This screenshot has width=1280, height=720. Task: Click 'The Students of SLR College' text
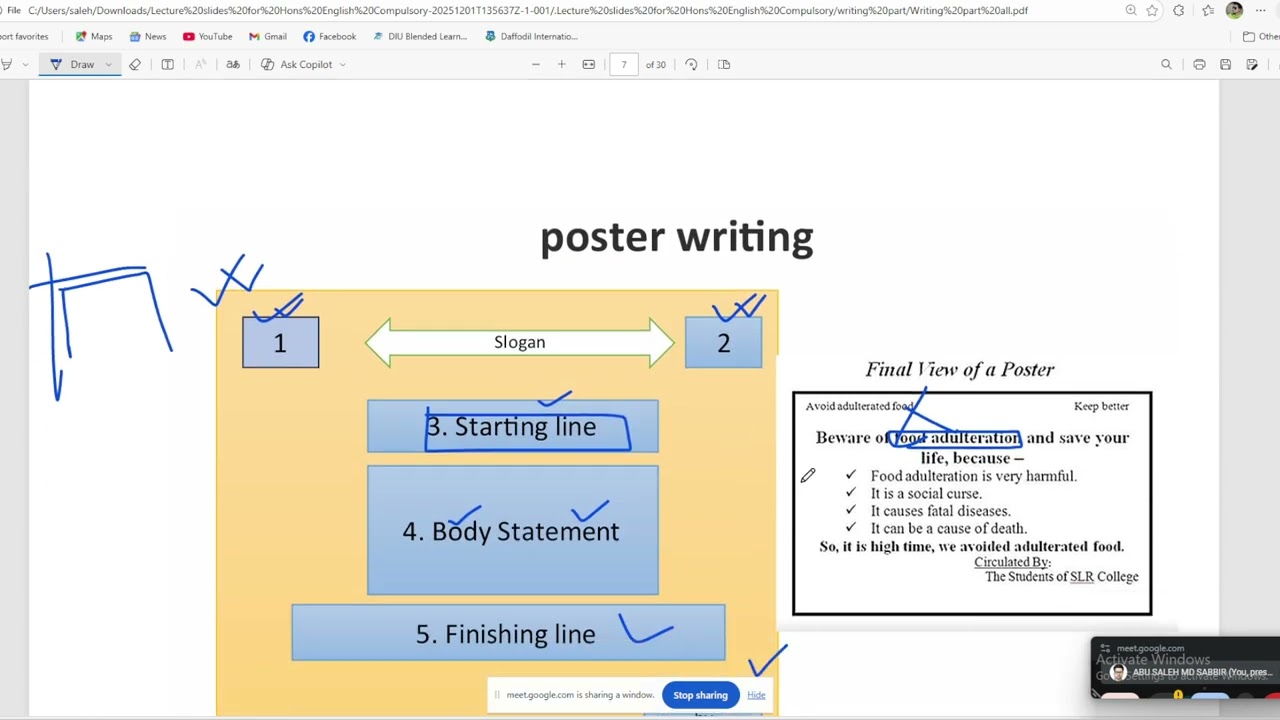coord(1062,577)
